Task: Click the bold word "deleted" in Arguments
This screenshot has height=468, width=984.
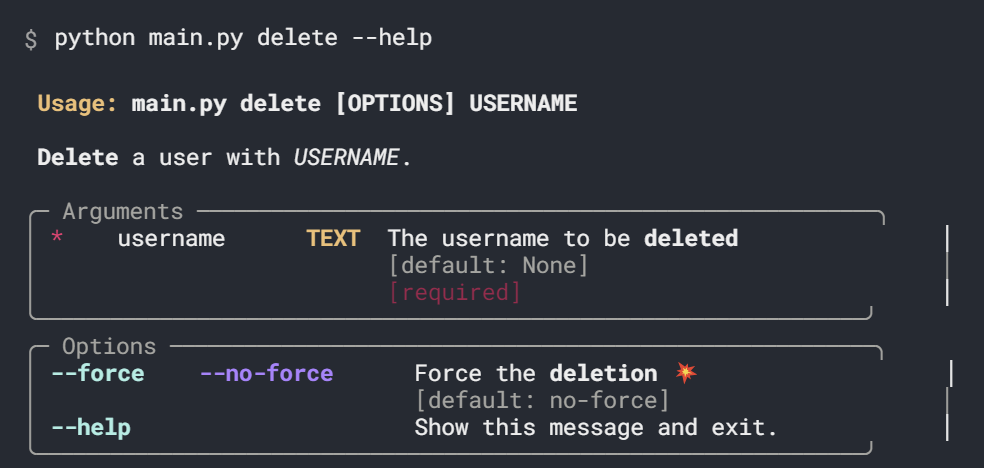Action: click(x=691, y=239)
